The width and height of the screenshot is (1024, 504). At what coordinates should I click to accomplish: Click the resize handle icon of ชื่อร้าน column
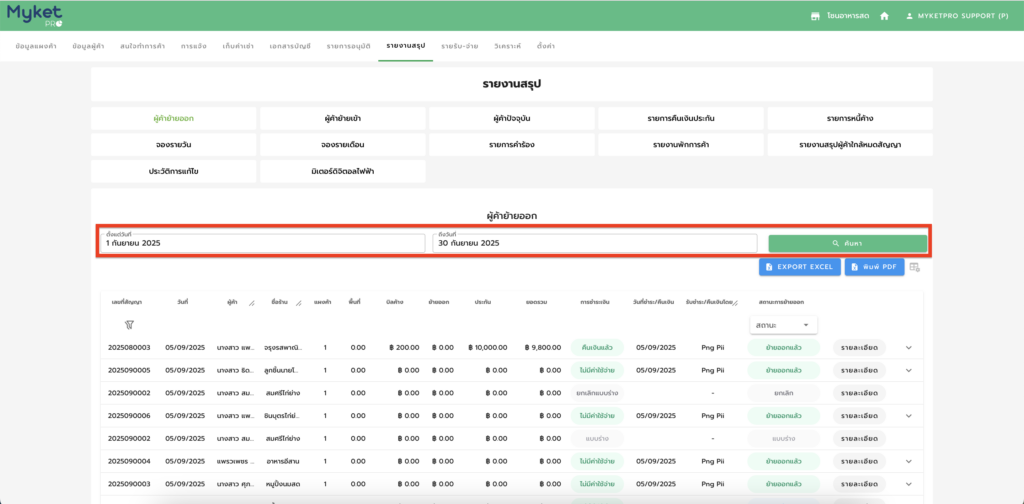click(298, 303)
